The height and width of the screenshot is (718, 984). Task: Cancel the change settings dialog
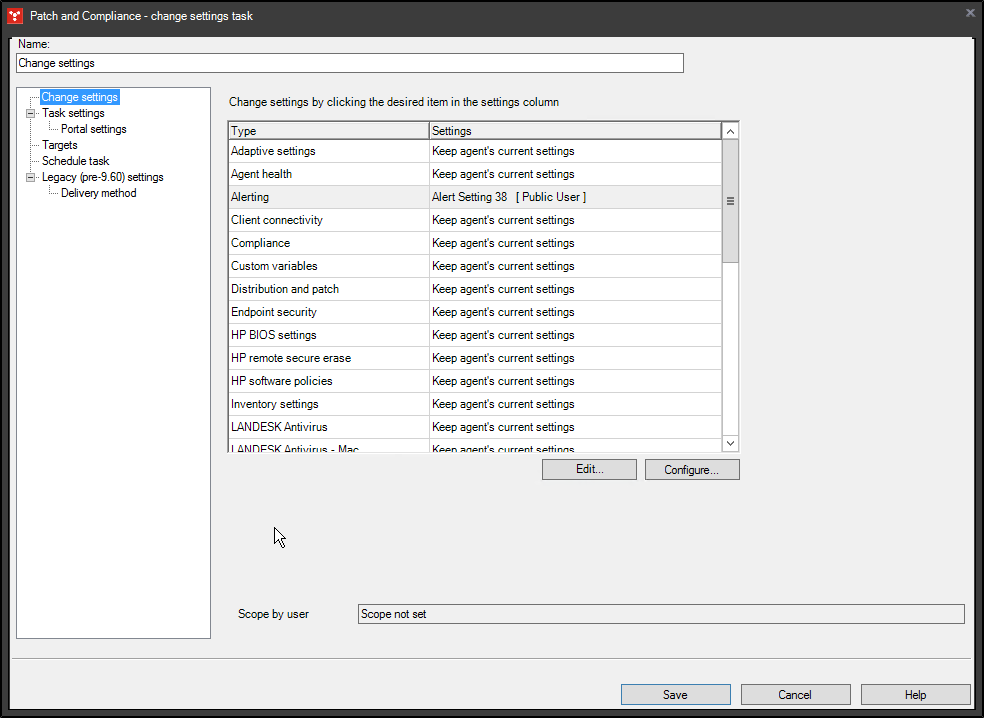coord(795,695)
